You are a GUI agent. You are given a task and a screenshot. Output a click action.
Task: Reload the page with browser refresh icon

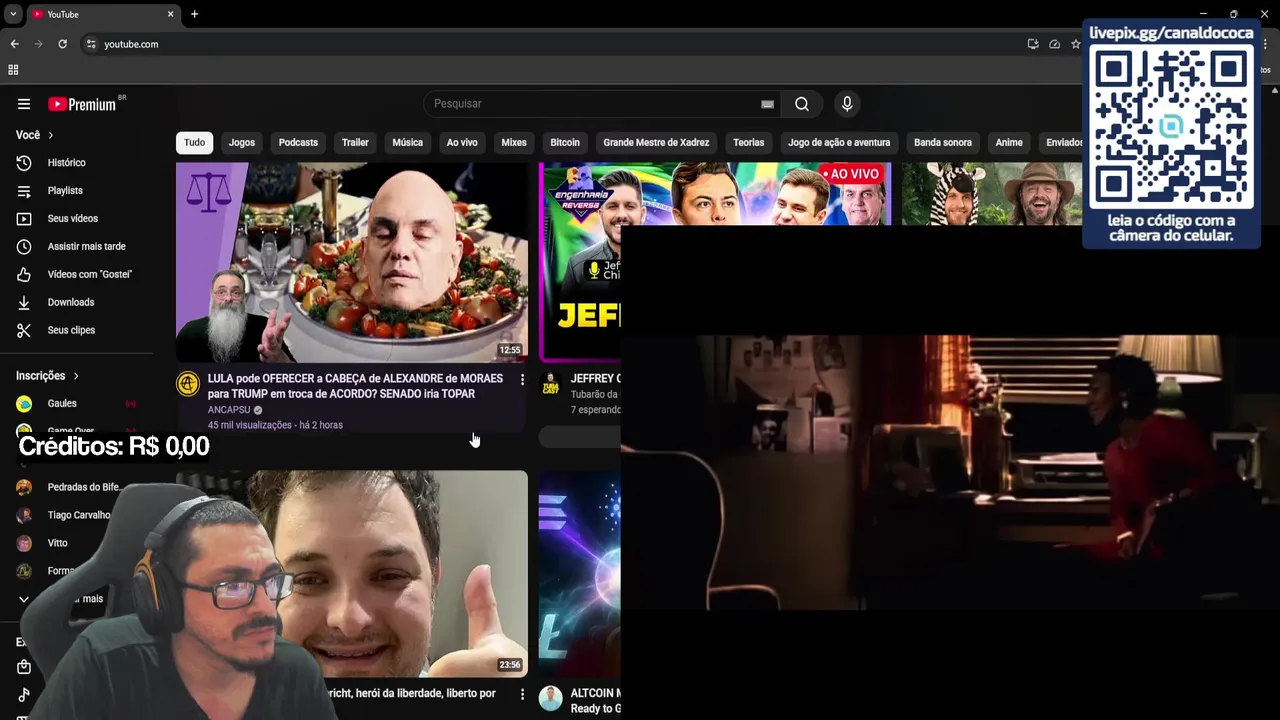(x=62, y=44)
